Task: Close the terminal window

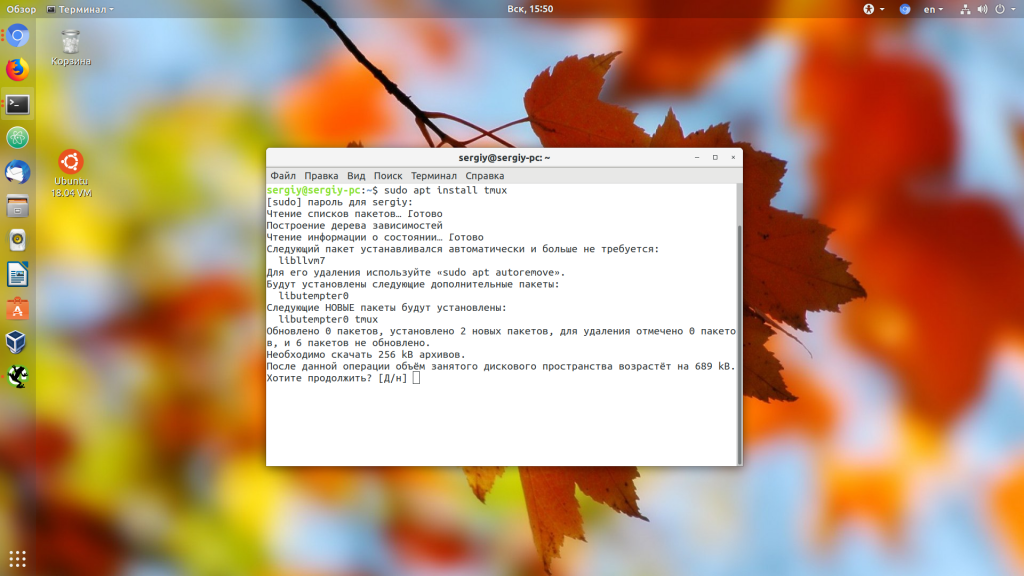Action: 733,157
